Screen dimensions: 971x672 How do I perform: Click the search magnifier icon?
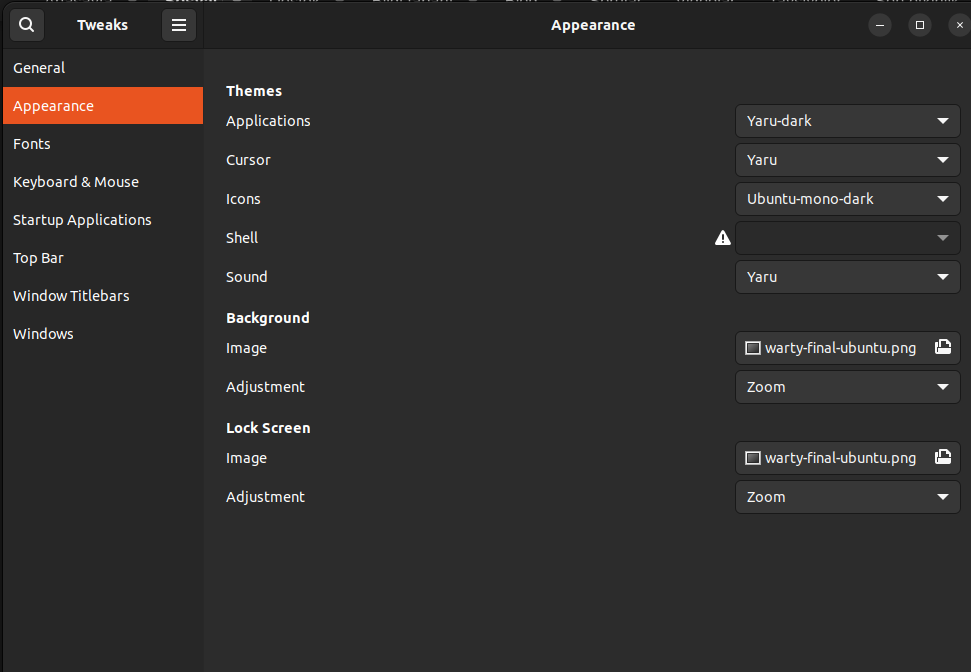click(x=26, y=25)
